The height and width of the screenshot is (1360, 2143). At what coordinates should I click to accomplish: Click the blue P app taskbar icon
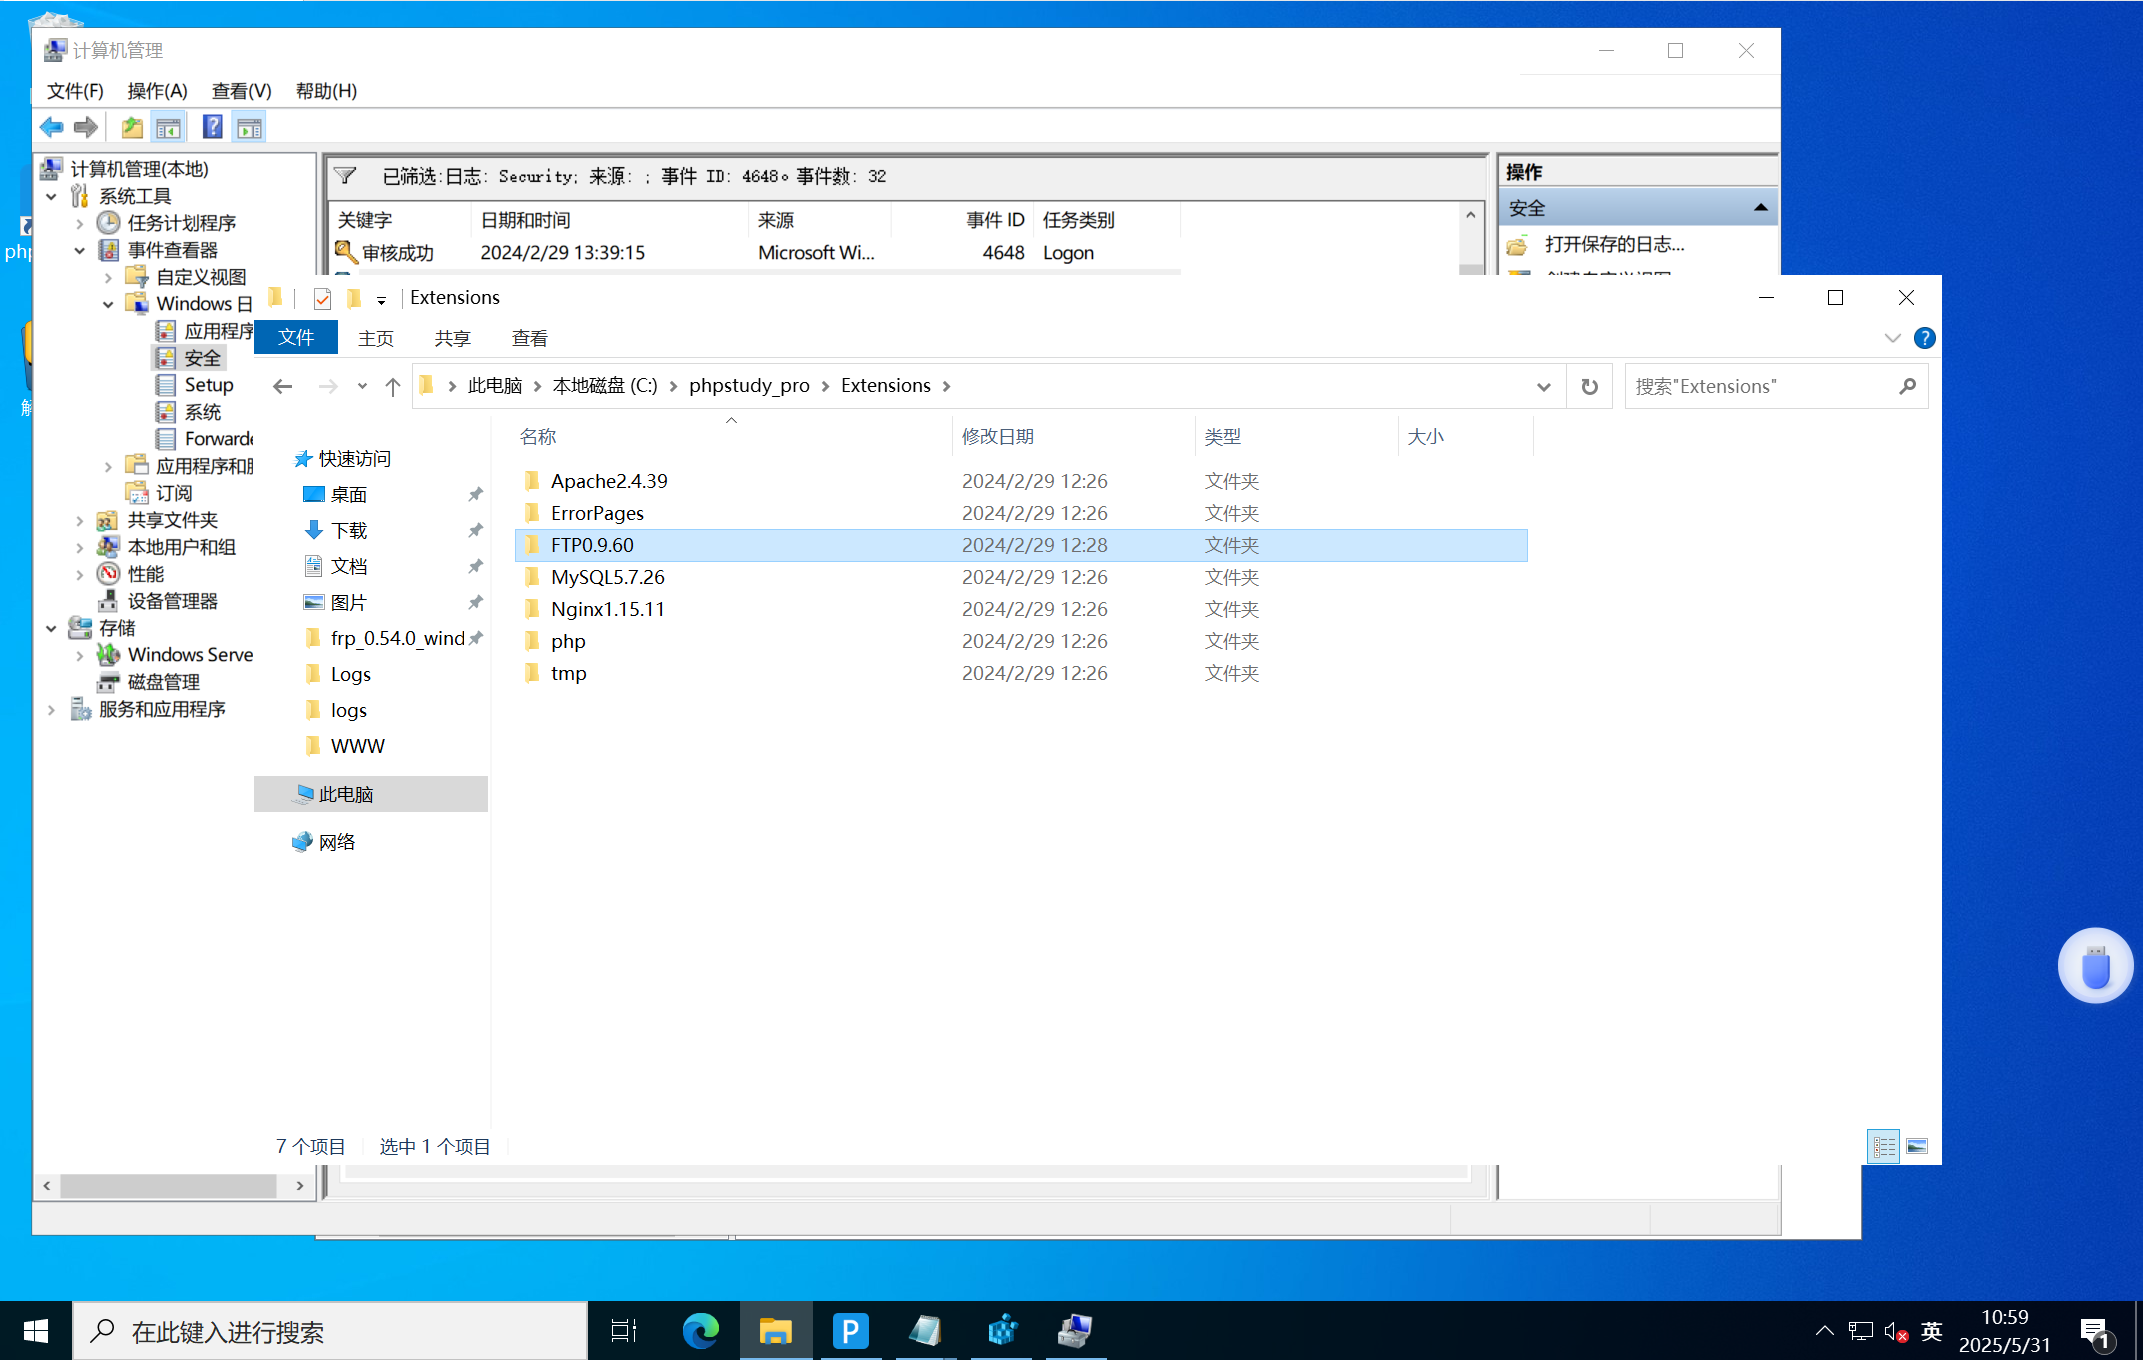click(850, 1331)
